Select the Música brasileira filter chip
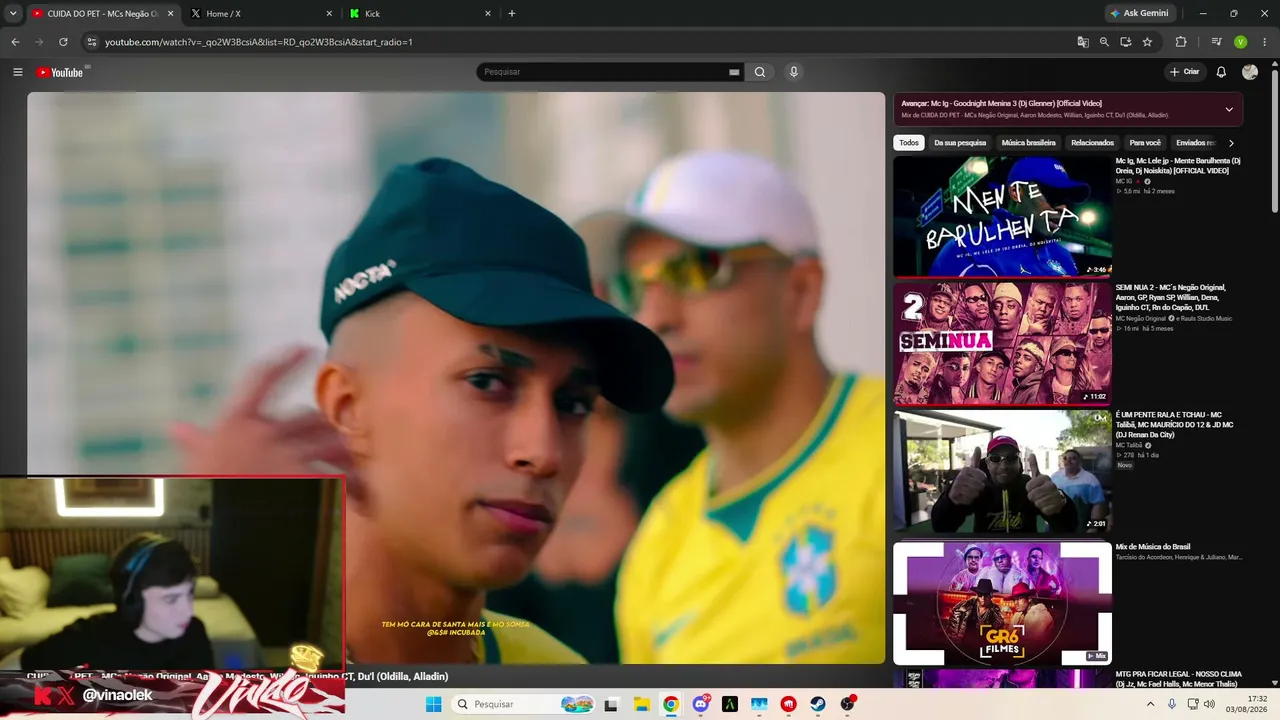The height and width of the screenshot is (720, 1280). point(1029,143)
